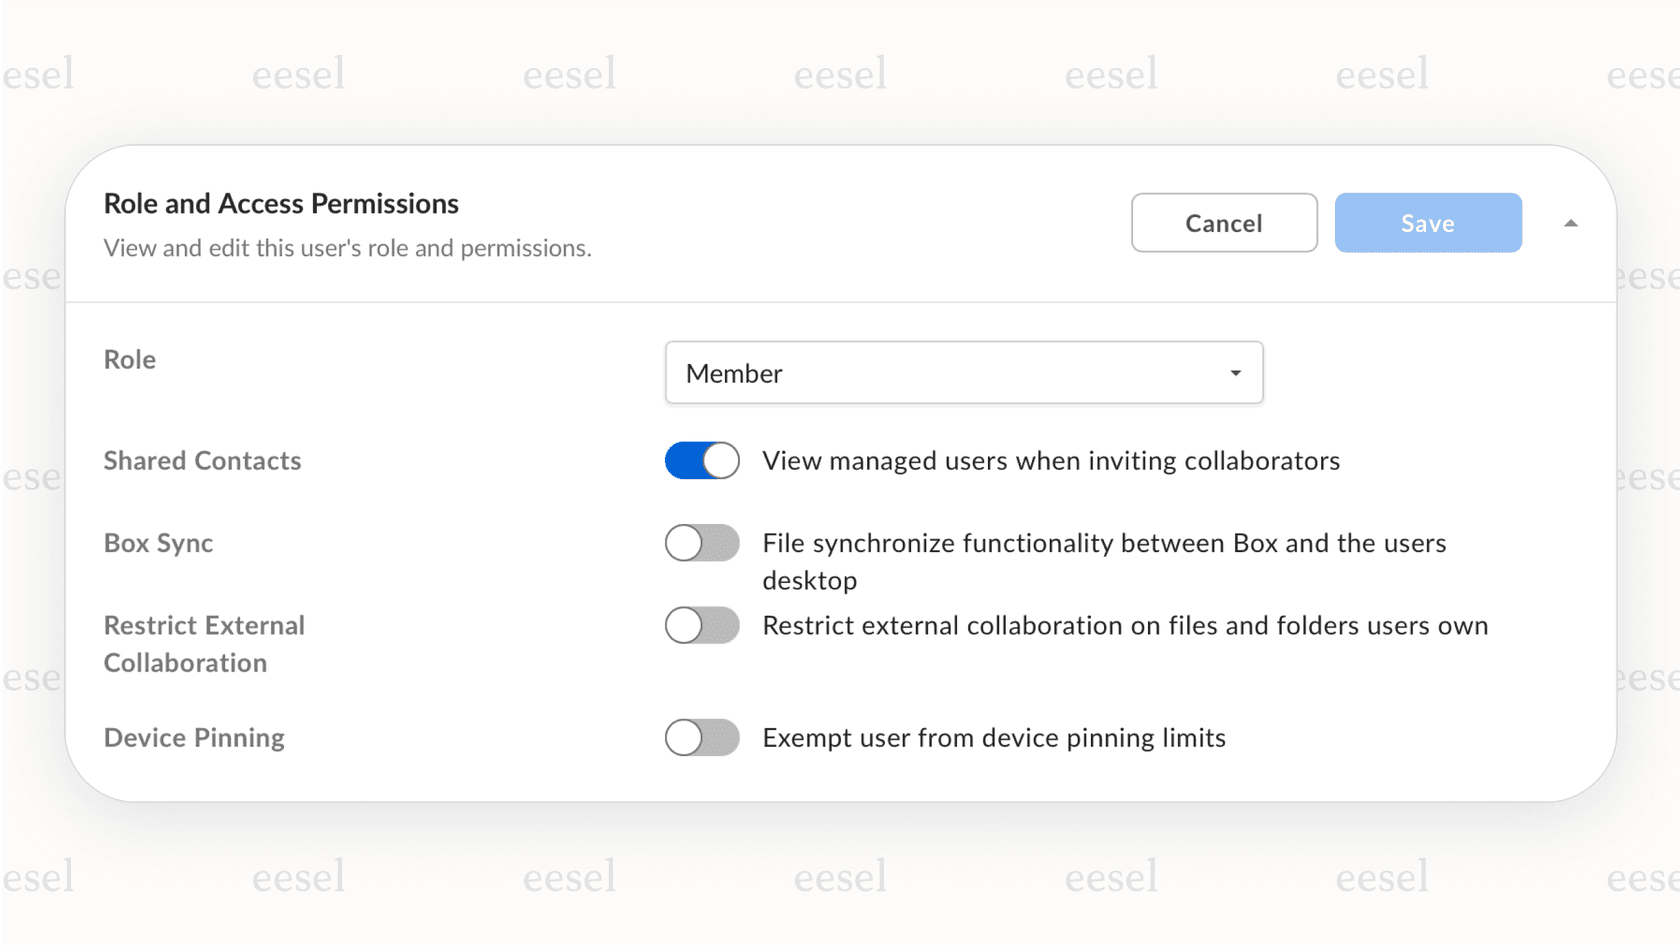Cancel editing the user's permissions
This screenshot has height=945, width=1680.
[x=1223, y=223]
